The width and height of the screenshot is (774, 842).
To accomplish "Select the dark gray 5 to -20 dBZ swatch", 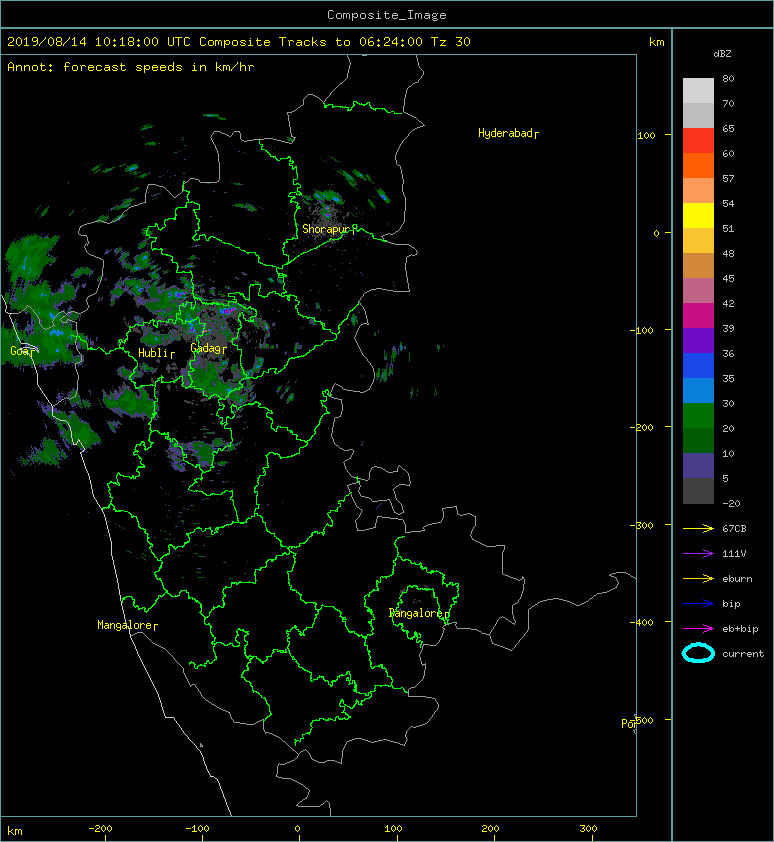I will (x=698, y=490).
